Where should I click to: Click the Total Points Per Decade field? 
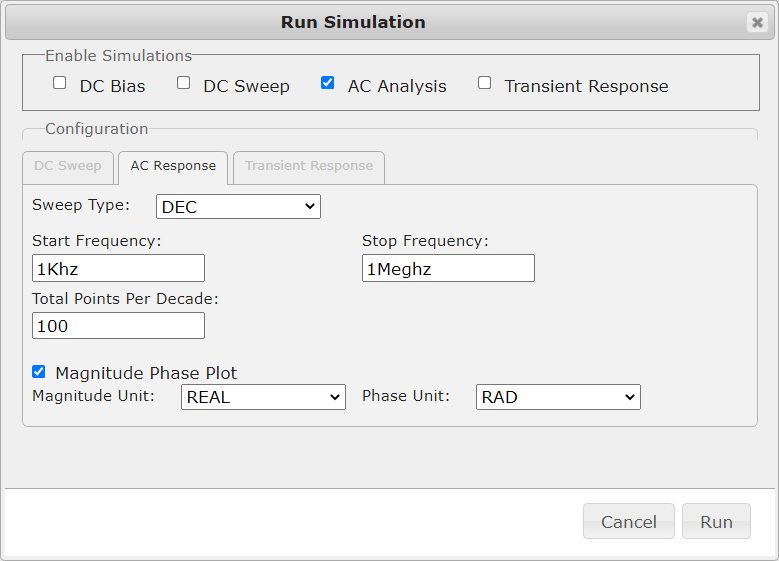click(x=118, y=326)
